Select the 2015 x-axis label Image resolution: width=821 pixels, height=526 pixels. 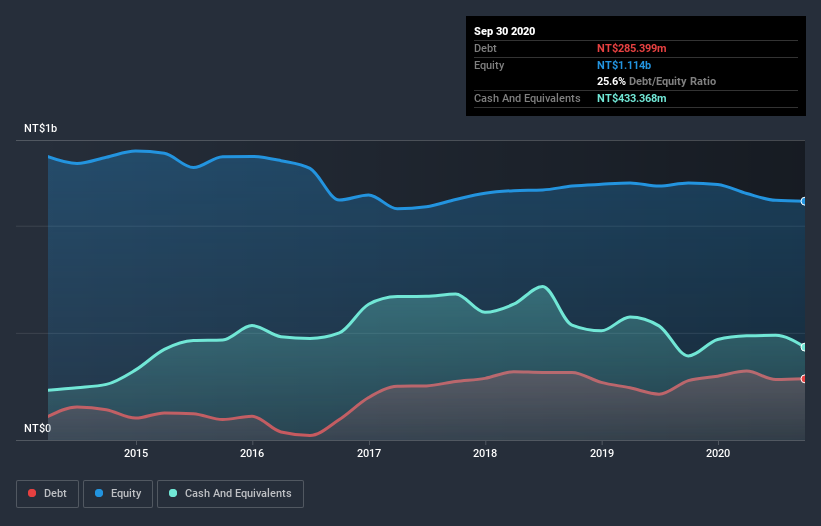tap(136, 453)
